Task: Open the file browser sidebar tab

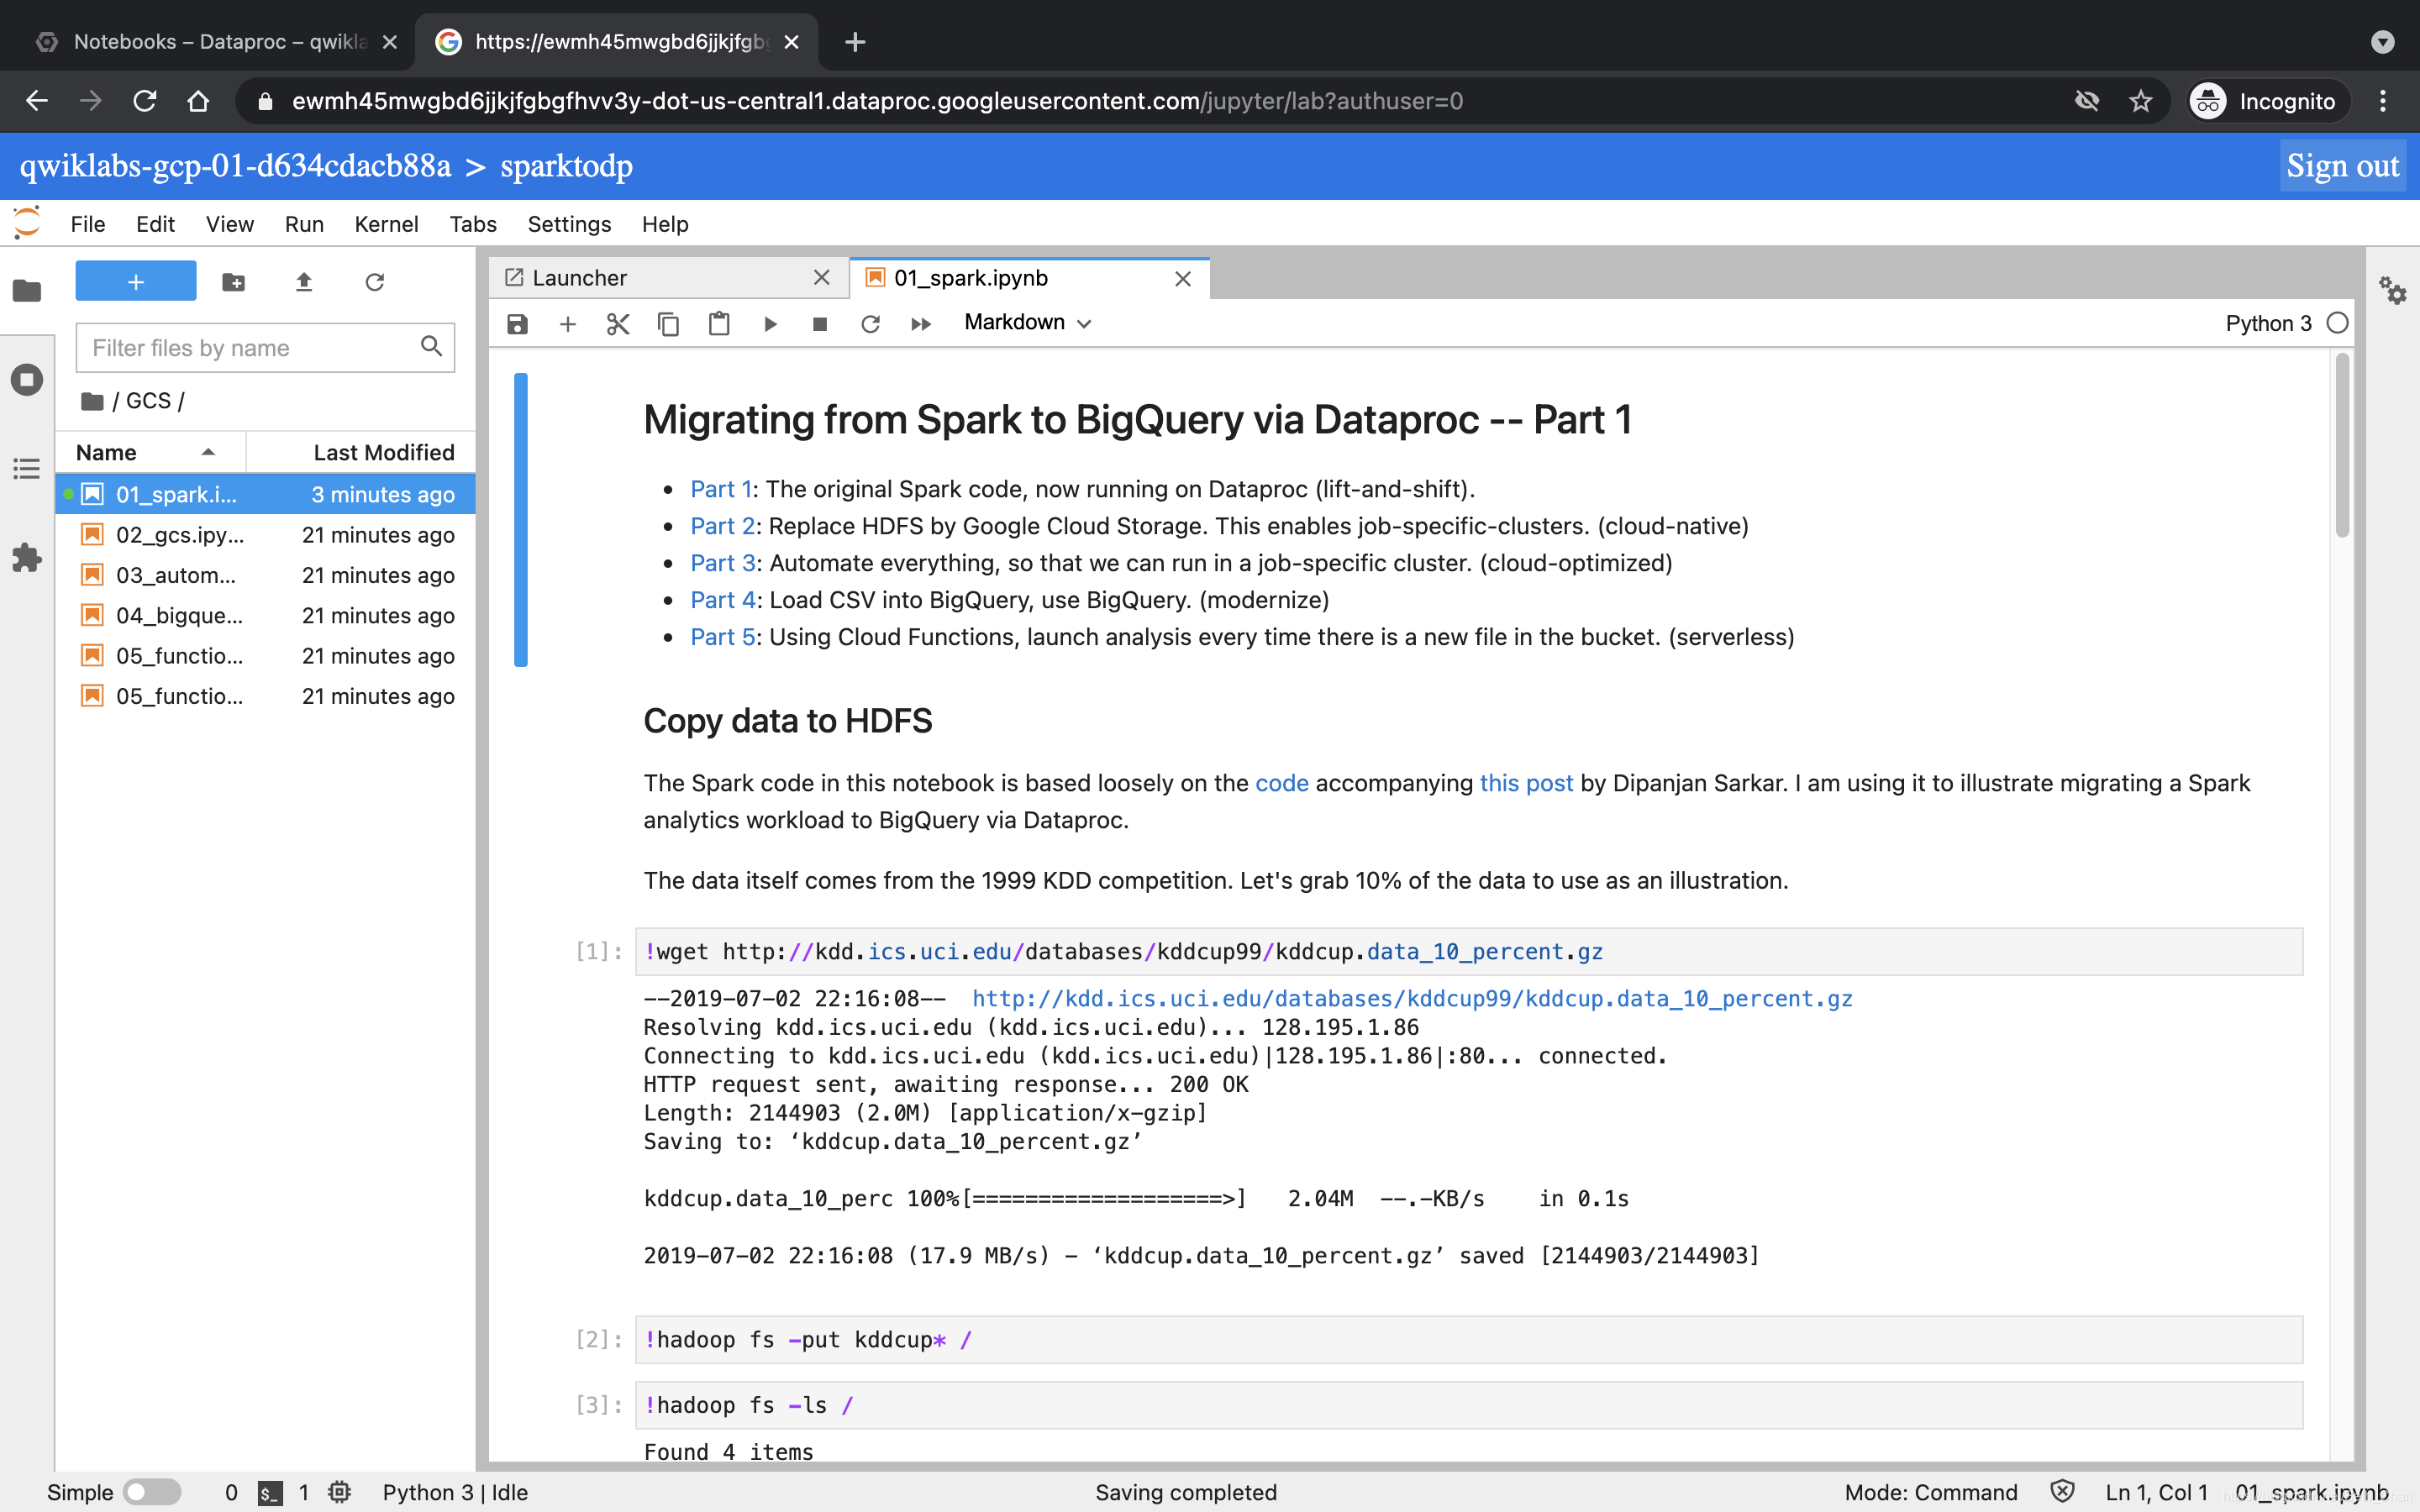Action: 27,290
